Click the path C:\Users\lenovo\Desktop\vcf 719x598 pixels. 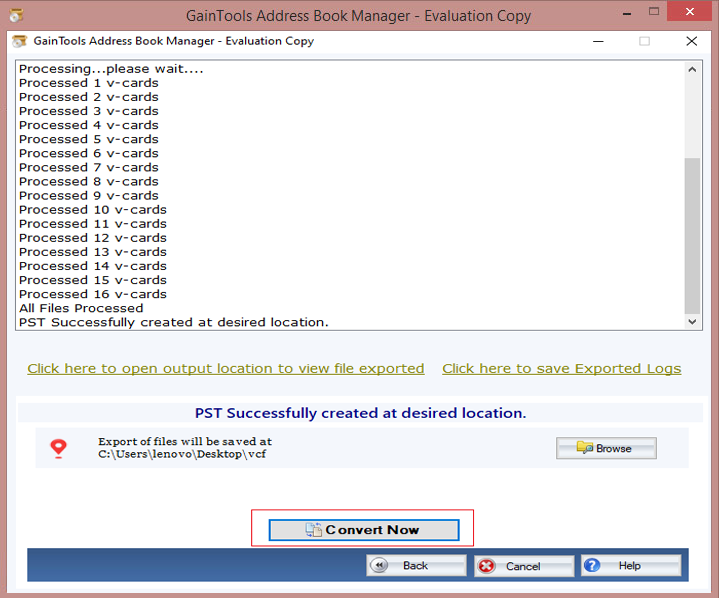point(182,454)
